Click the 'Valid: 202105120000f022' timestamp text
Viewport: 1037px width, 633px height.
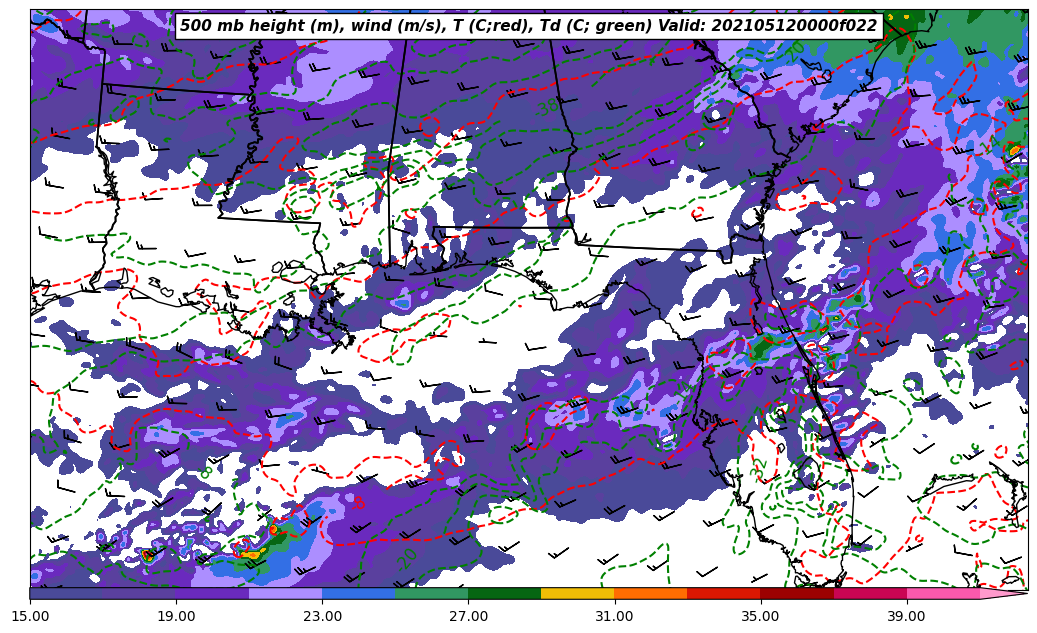768,26
